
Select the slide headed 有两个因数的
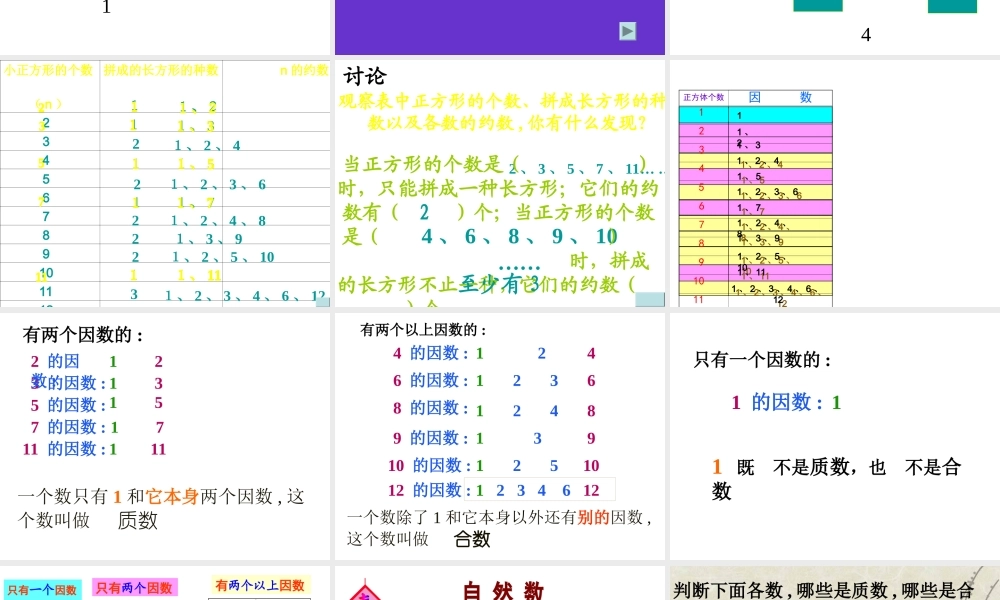pos(165,436)
